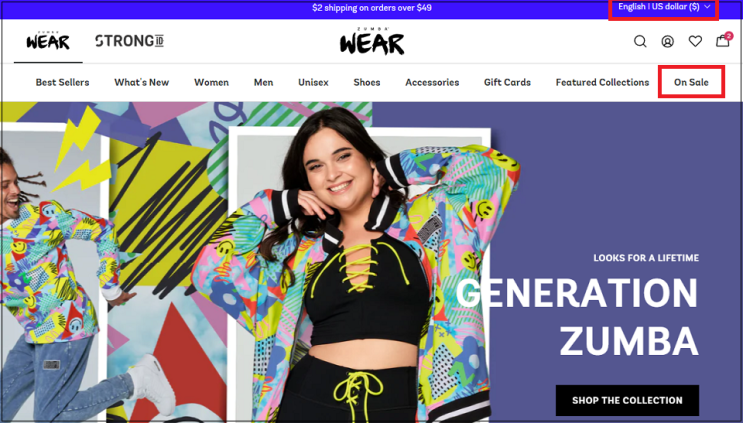Open the Accessories menu
Screen dimensions: 743x423
(x=432, y=82)
